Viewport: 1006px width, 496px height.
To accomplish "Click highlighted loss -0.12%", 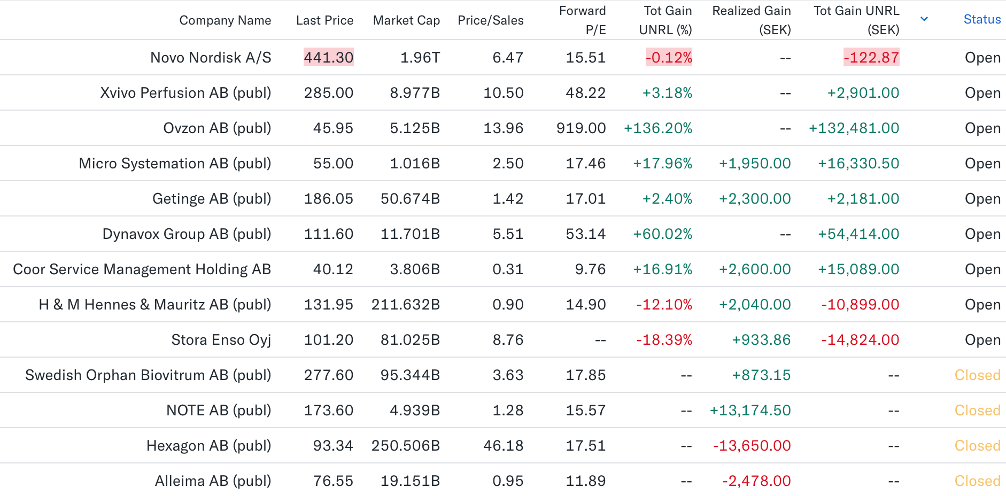I will tap(669, 57).
